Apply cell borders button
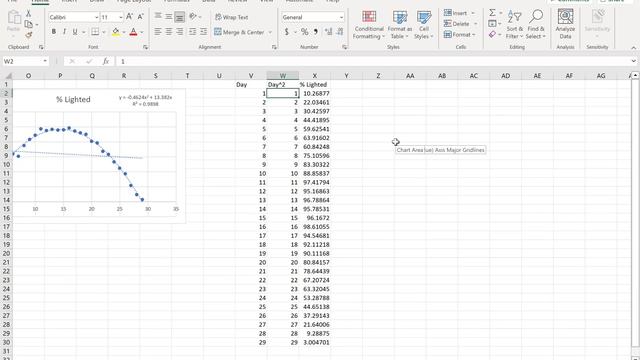Viewport: 640px width, 360px height. (x=95, y=32)
